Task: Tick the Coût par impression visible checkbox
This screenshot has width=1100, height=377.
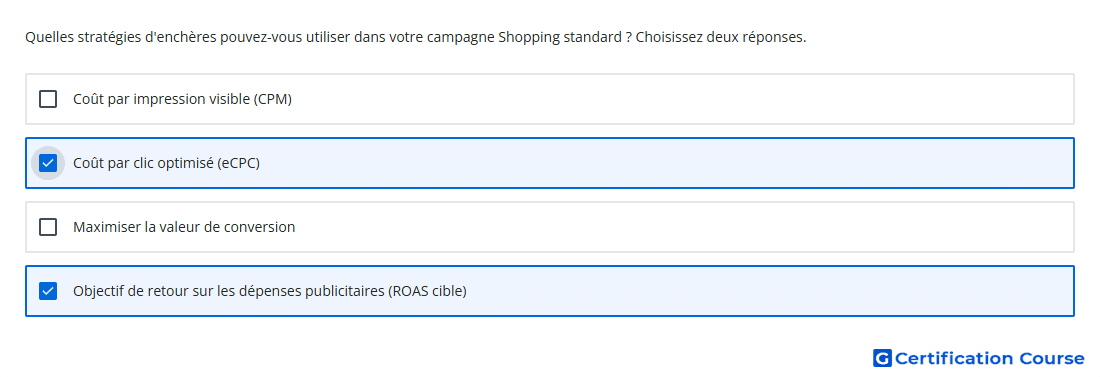Action: tap(48, 99)
